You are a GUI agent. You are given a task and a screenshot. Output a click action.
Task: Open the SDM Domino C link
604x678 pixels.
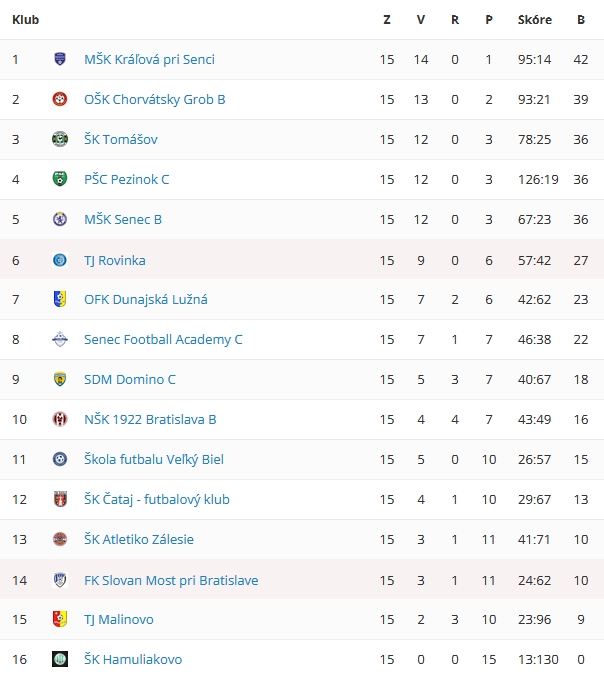coord(130,379)
